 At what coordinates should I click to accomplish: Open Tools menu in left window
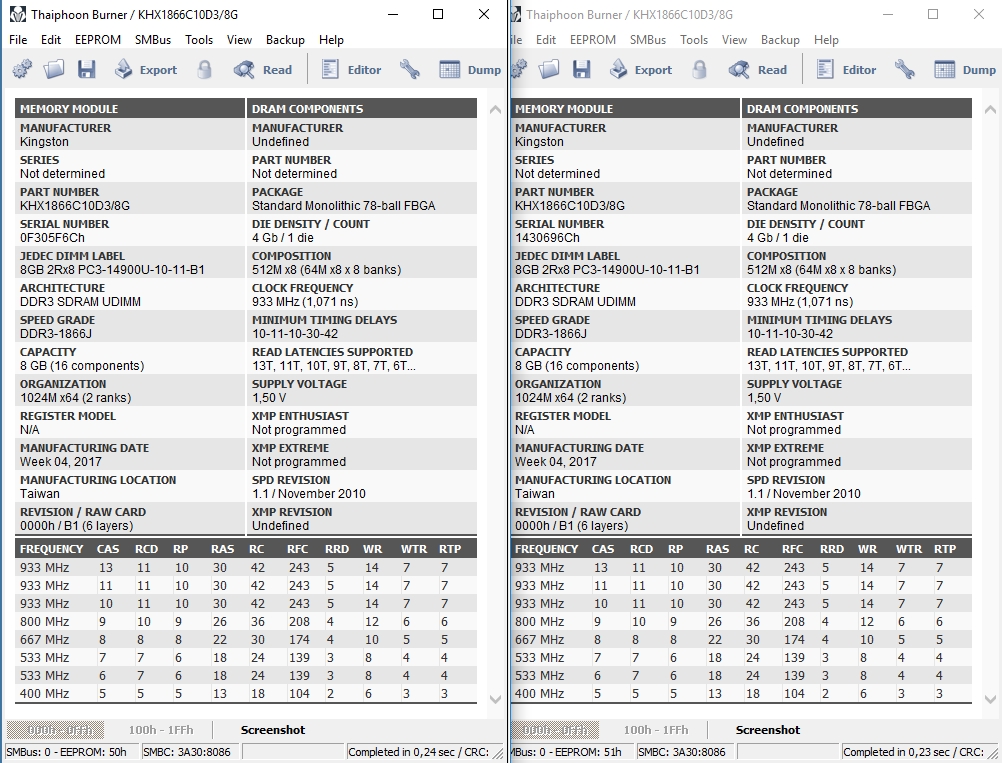click(x=199, y=40)
